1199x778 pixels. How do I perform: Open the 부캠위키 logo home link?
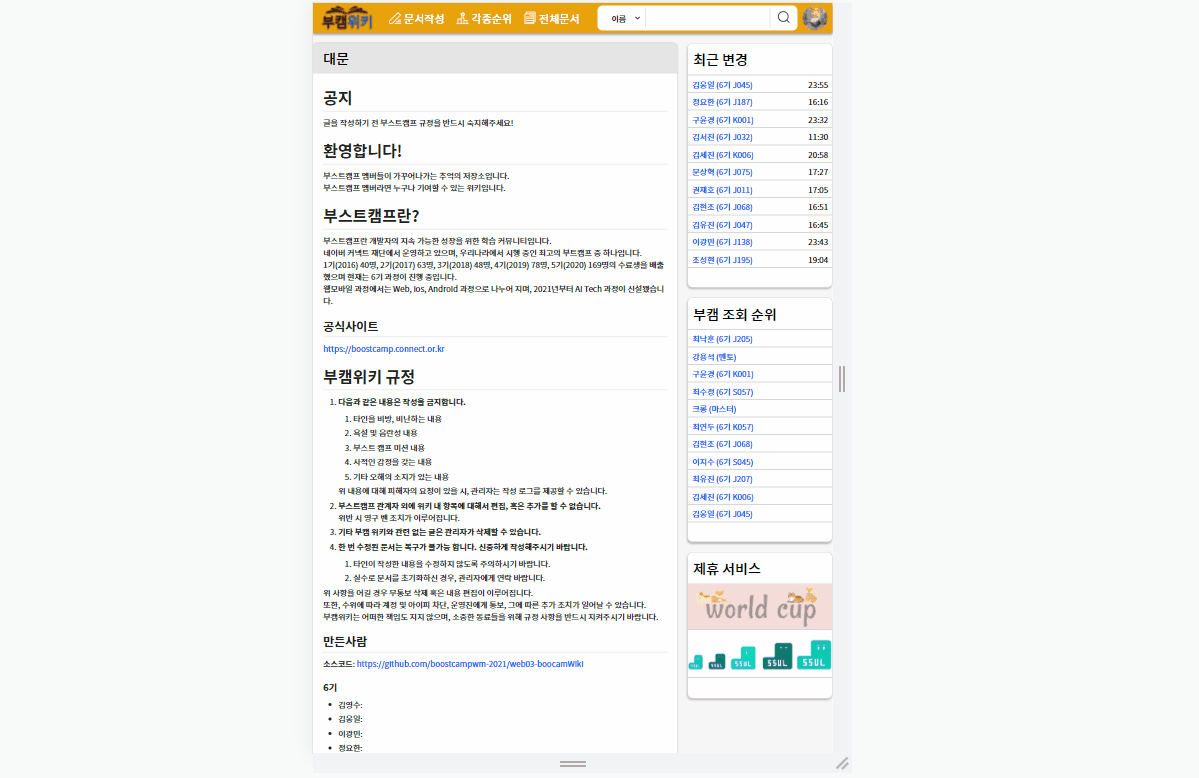[347, 18]
